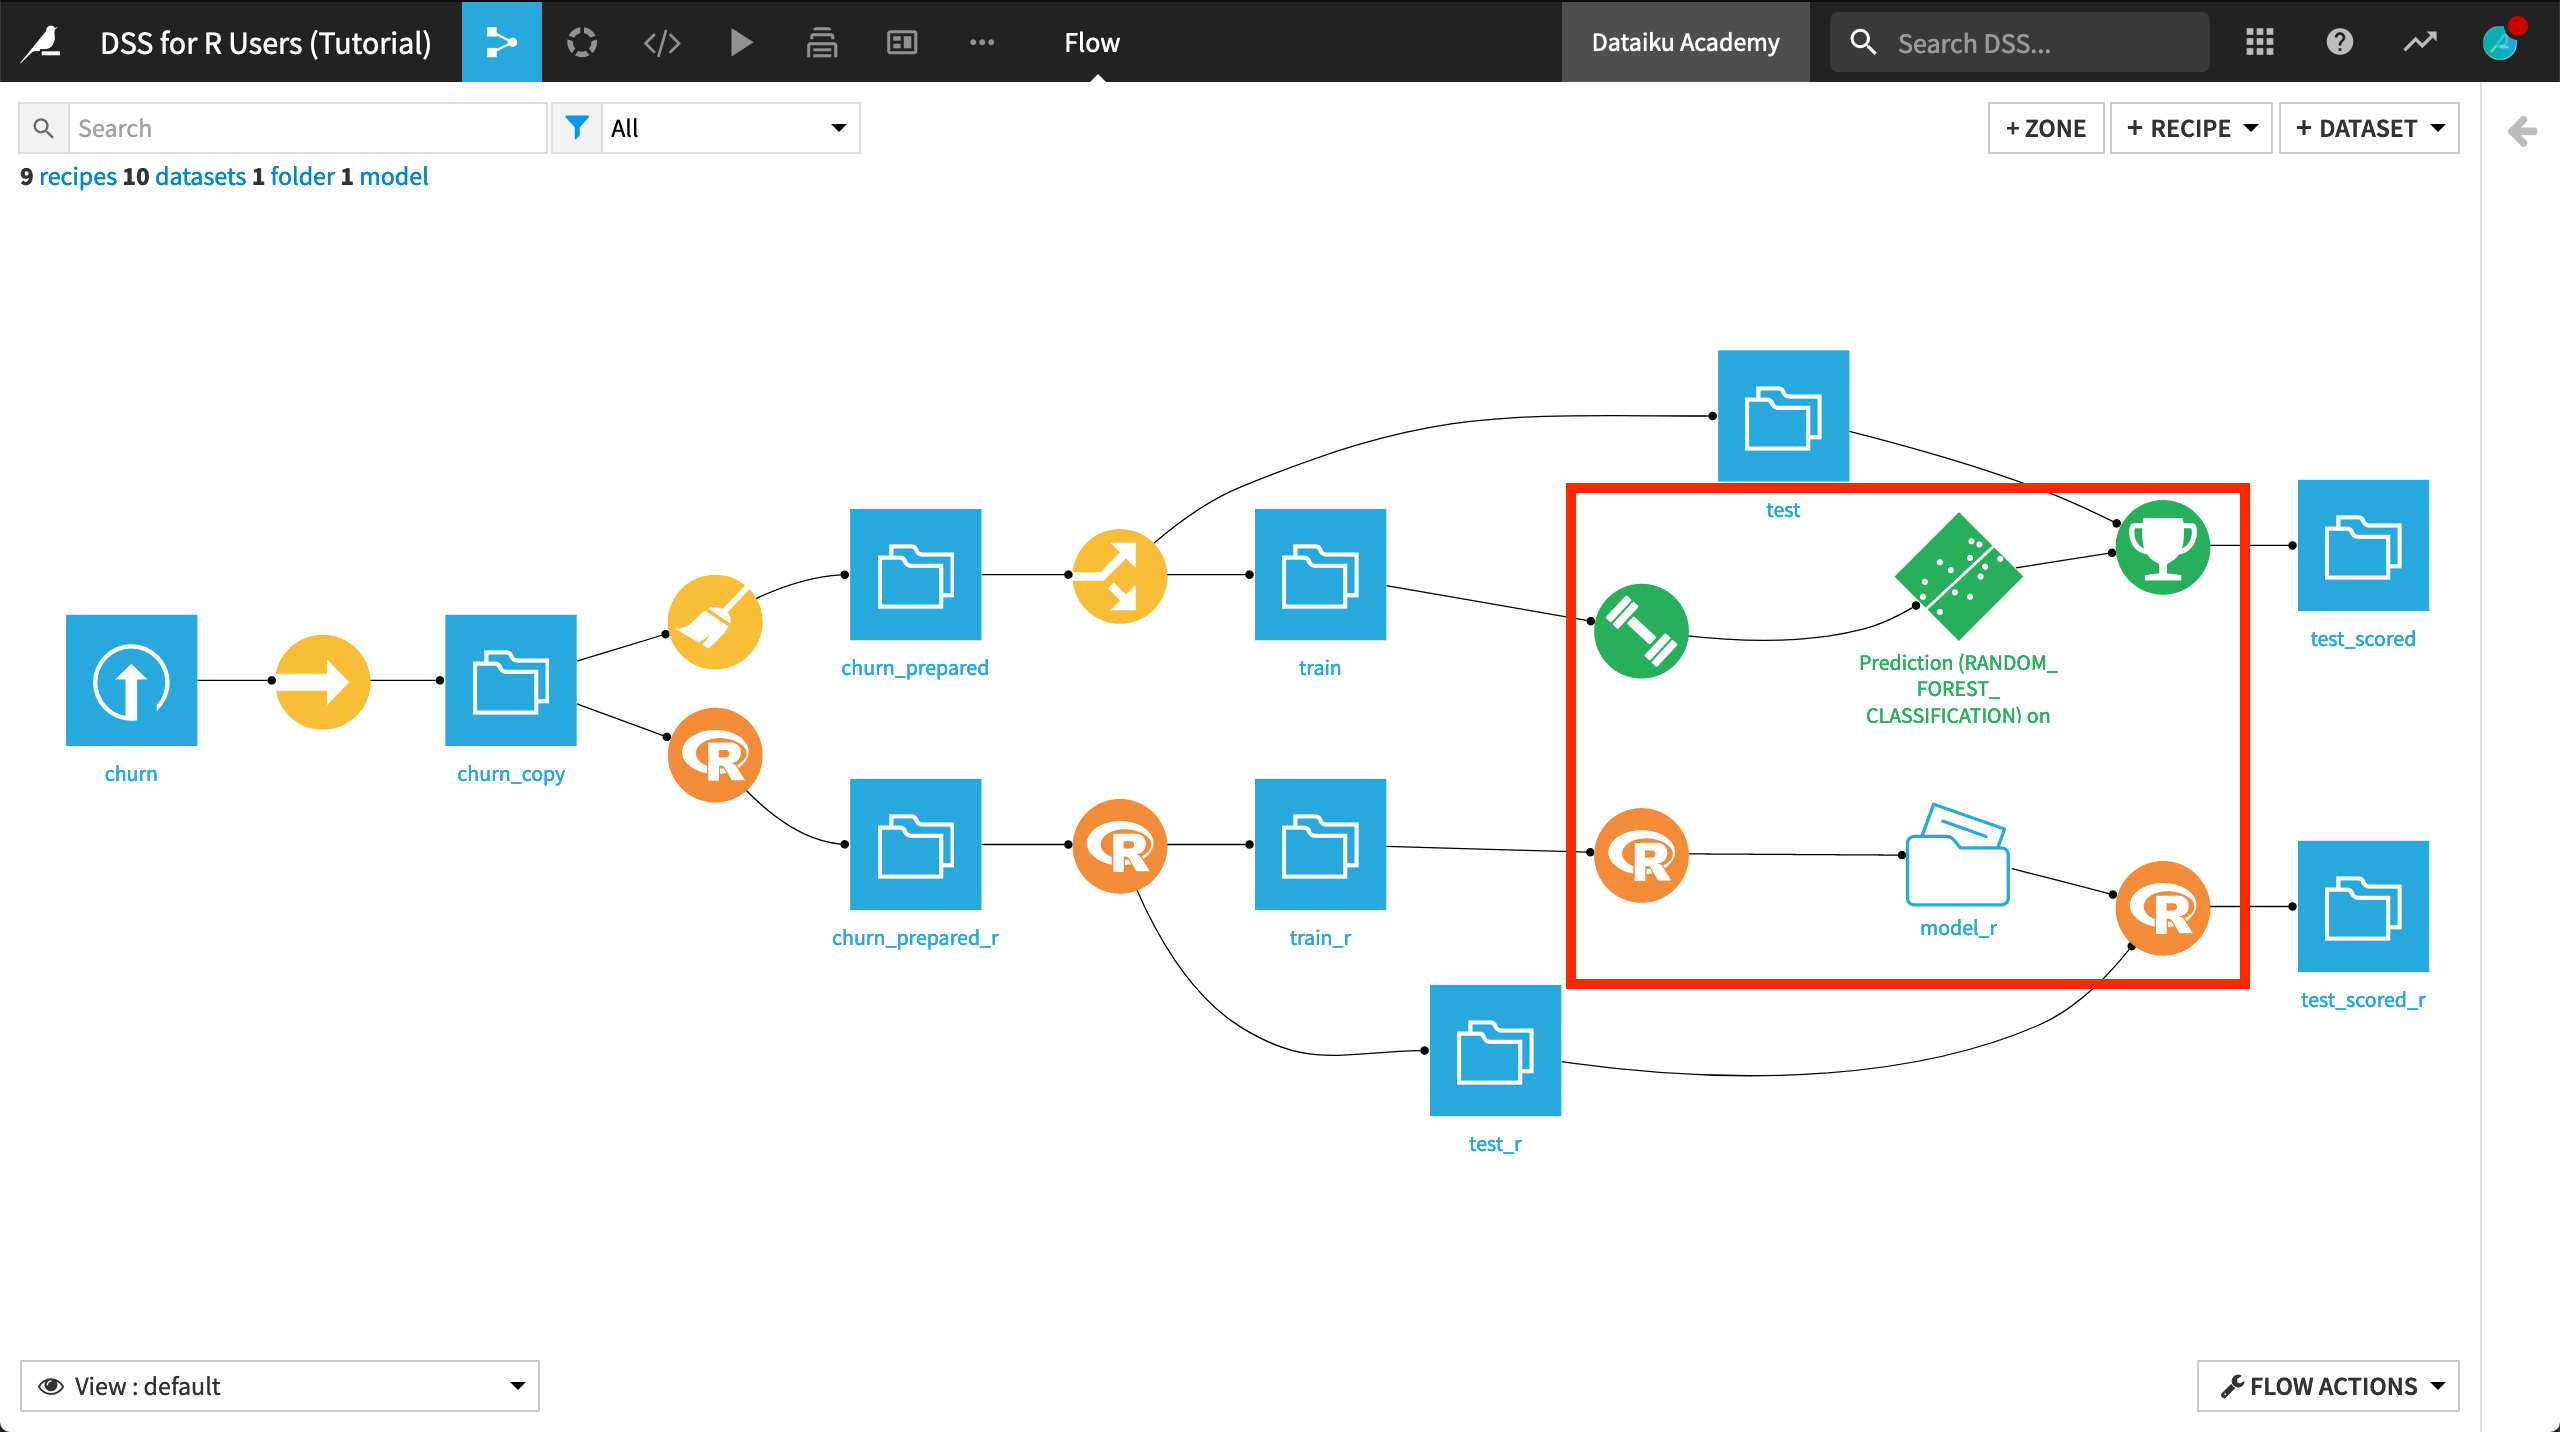Screen dimensions: 2560x1432
Task: Open the Flow view icon in navbar
Action: (501, 42)
